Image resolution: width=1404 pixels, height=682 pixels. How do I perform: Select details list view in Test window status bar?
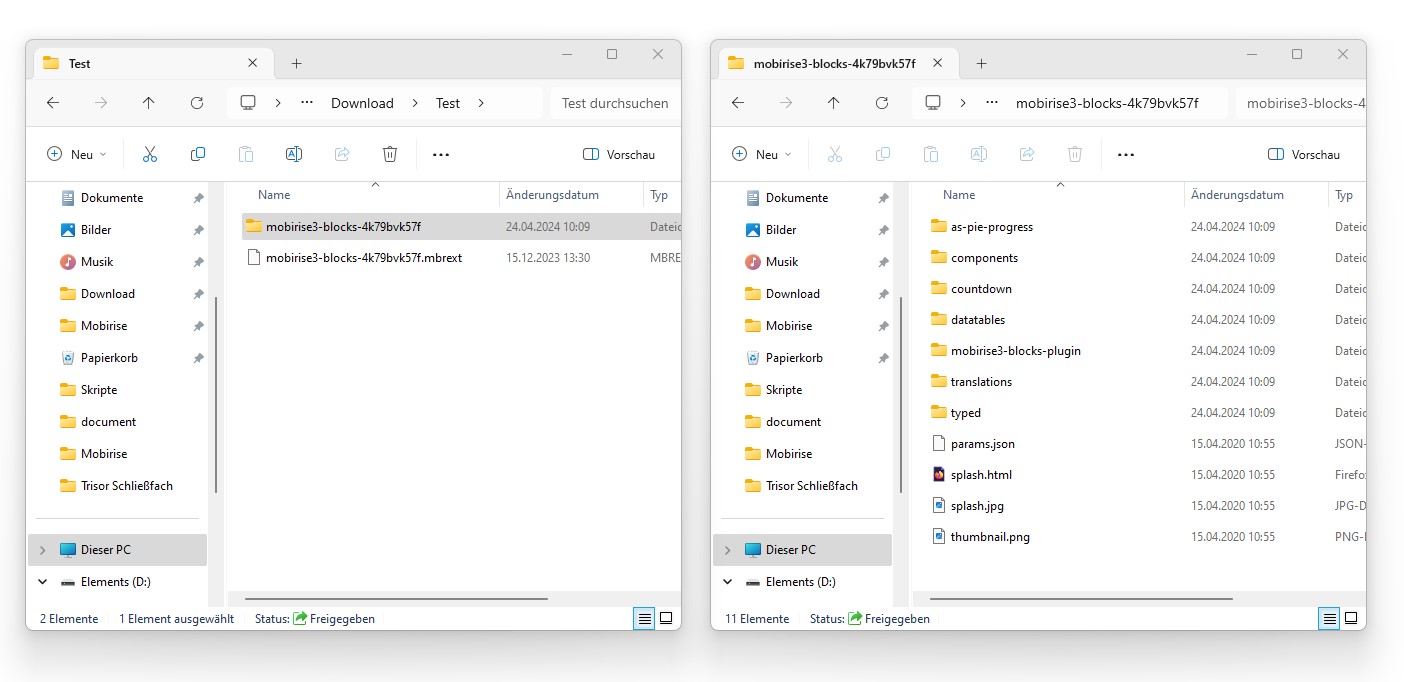pyautogui.click(x=643, y=618)
